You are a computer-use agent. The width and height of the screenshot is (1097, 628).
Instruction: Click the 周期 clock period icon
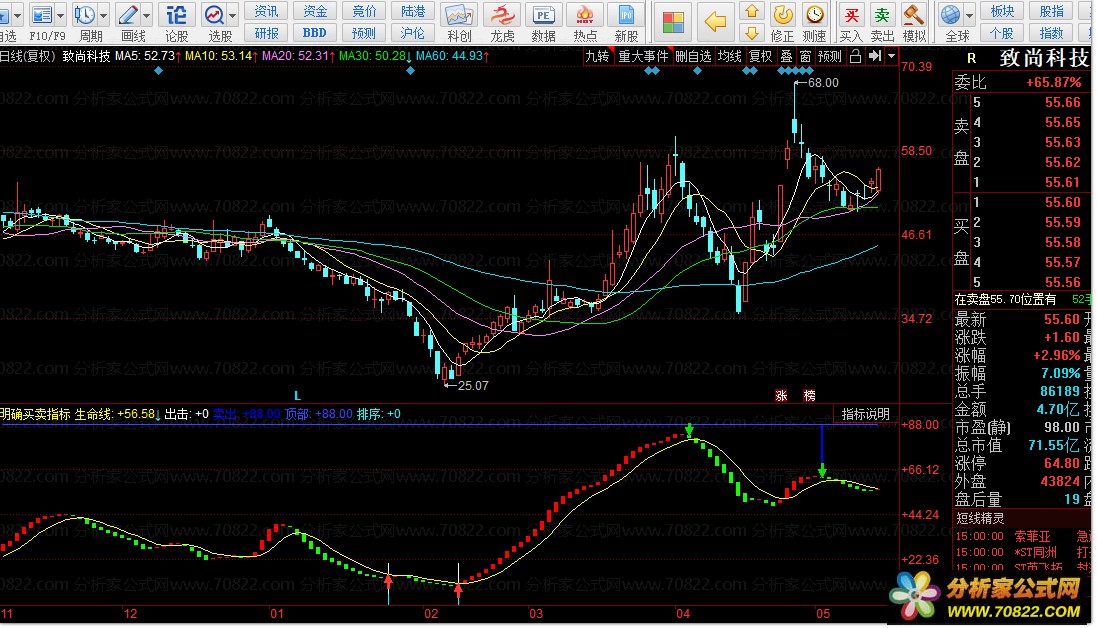(x=85, y=15)
